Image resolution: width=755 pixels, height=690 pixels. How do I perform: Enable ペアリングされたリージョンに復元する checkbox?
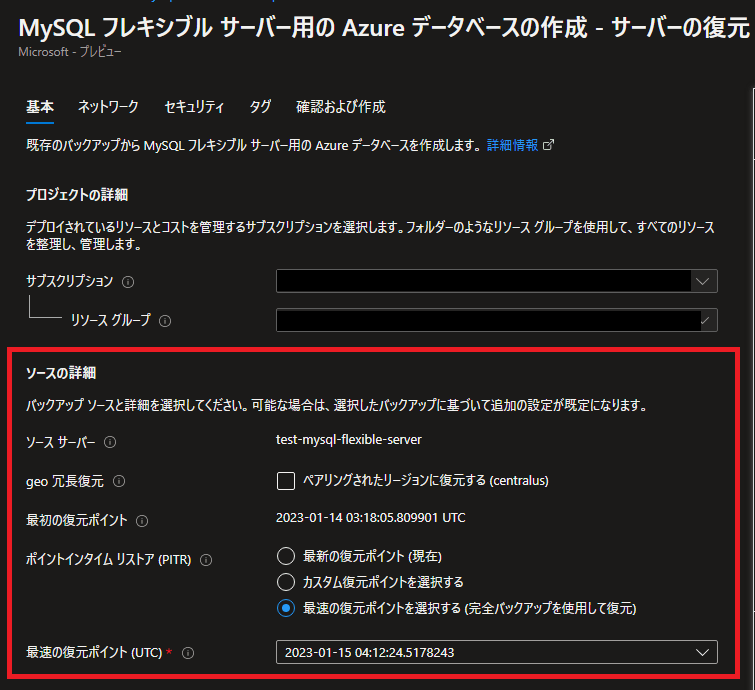(286, 481)
